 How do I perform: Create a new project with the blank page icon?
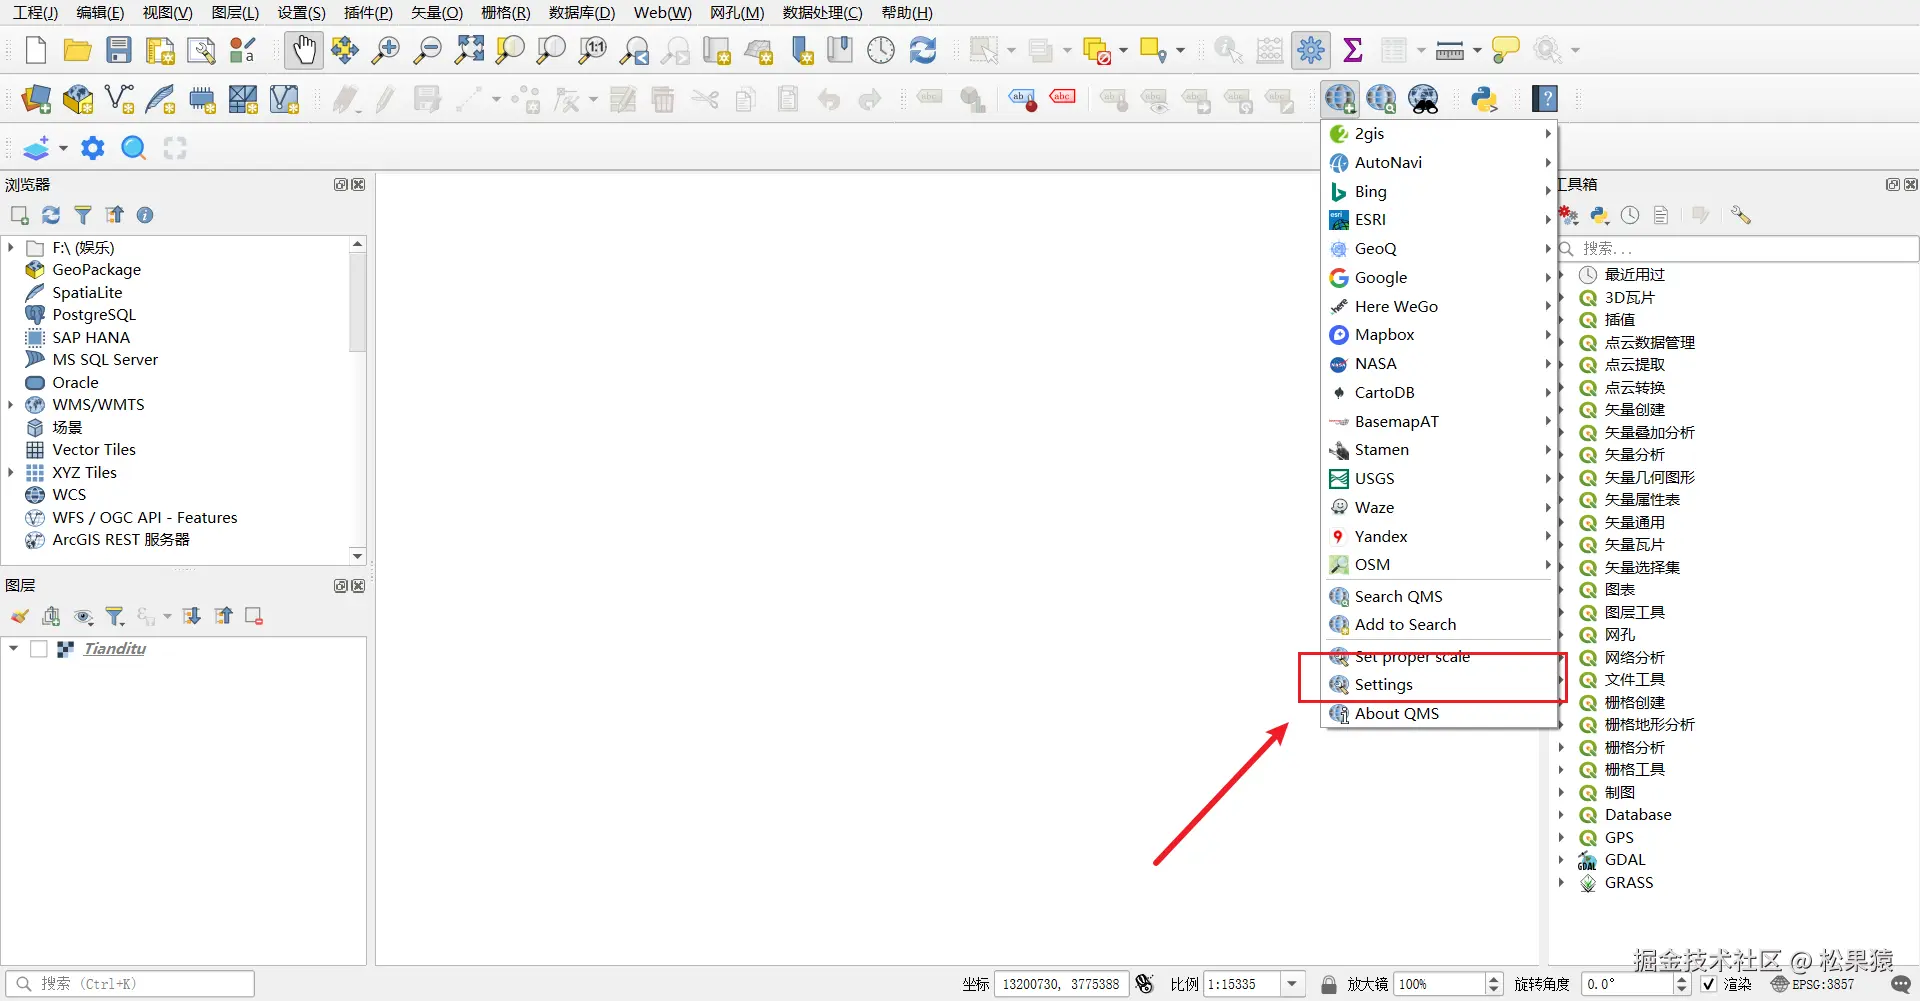36,50
